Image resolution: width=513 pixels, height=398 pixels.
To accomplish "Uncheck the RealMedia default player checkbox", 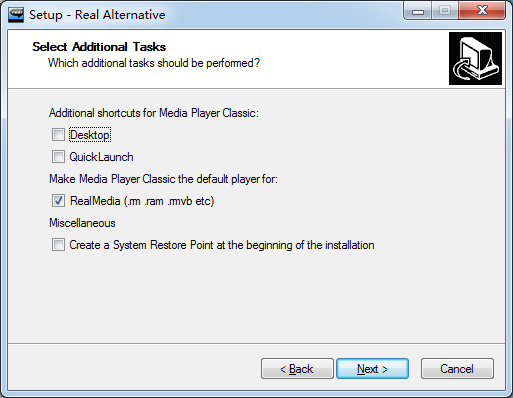I will [x=58, y=201].
